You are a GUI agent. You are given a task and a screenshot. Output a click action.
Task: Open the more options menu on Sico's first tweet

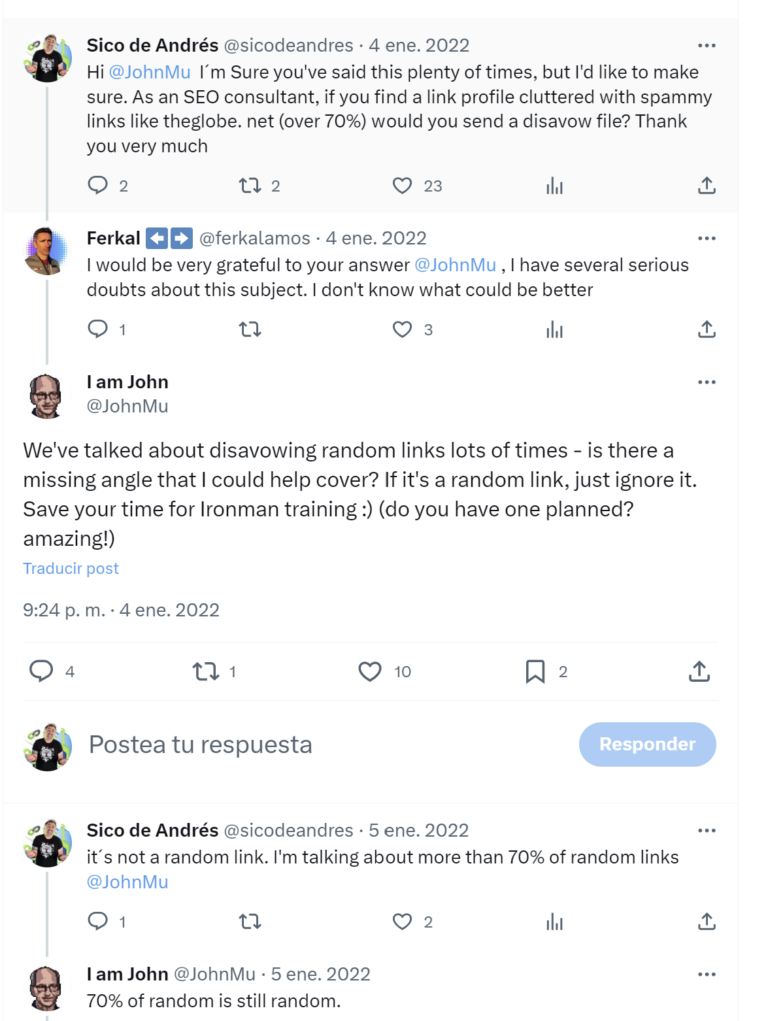tap(708, 45)
